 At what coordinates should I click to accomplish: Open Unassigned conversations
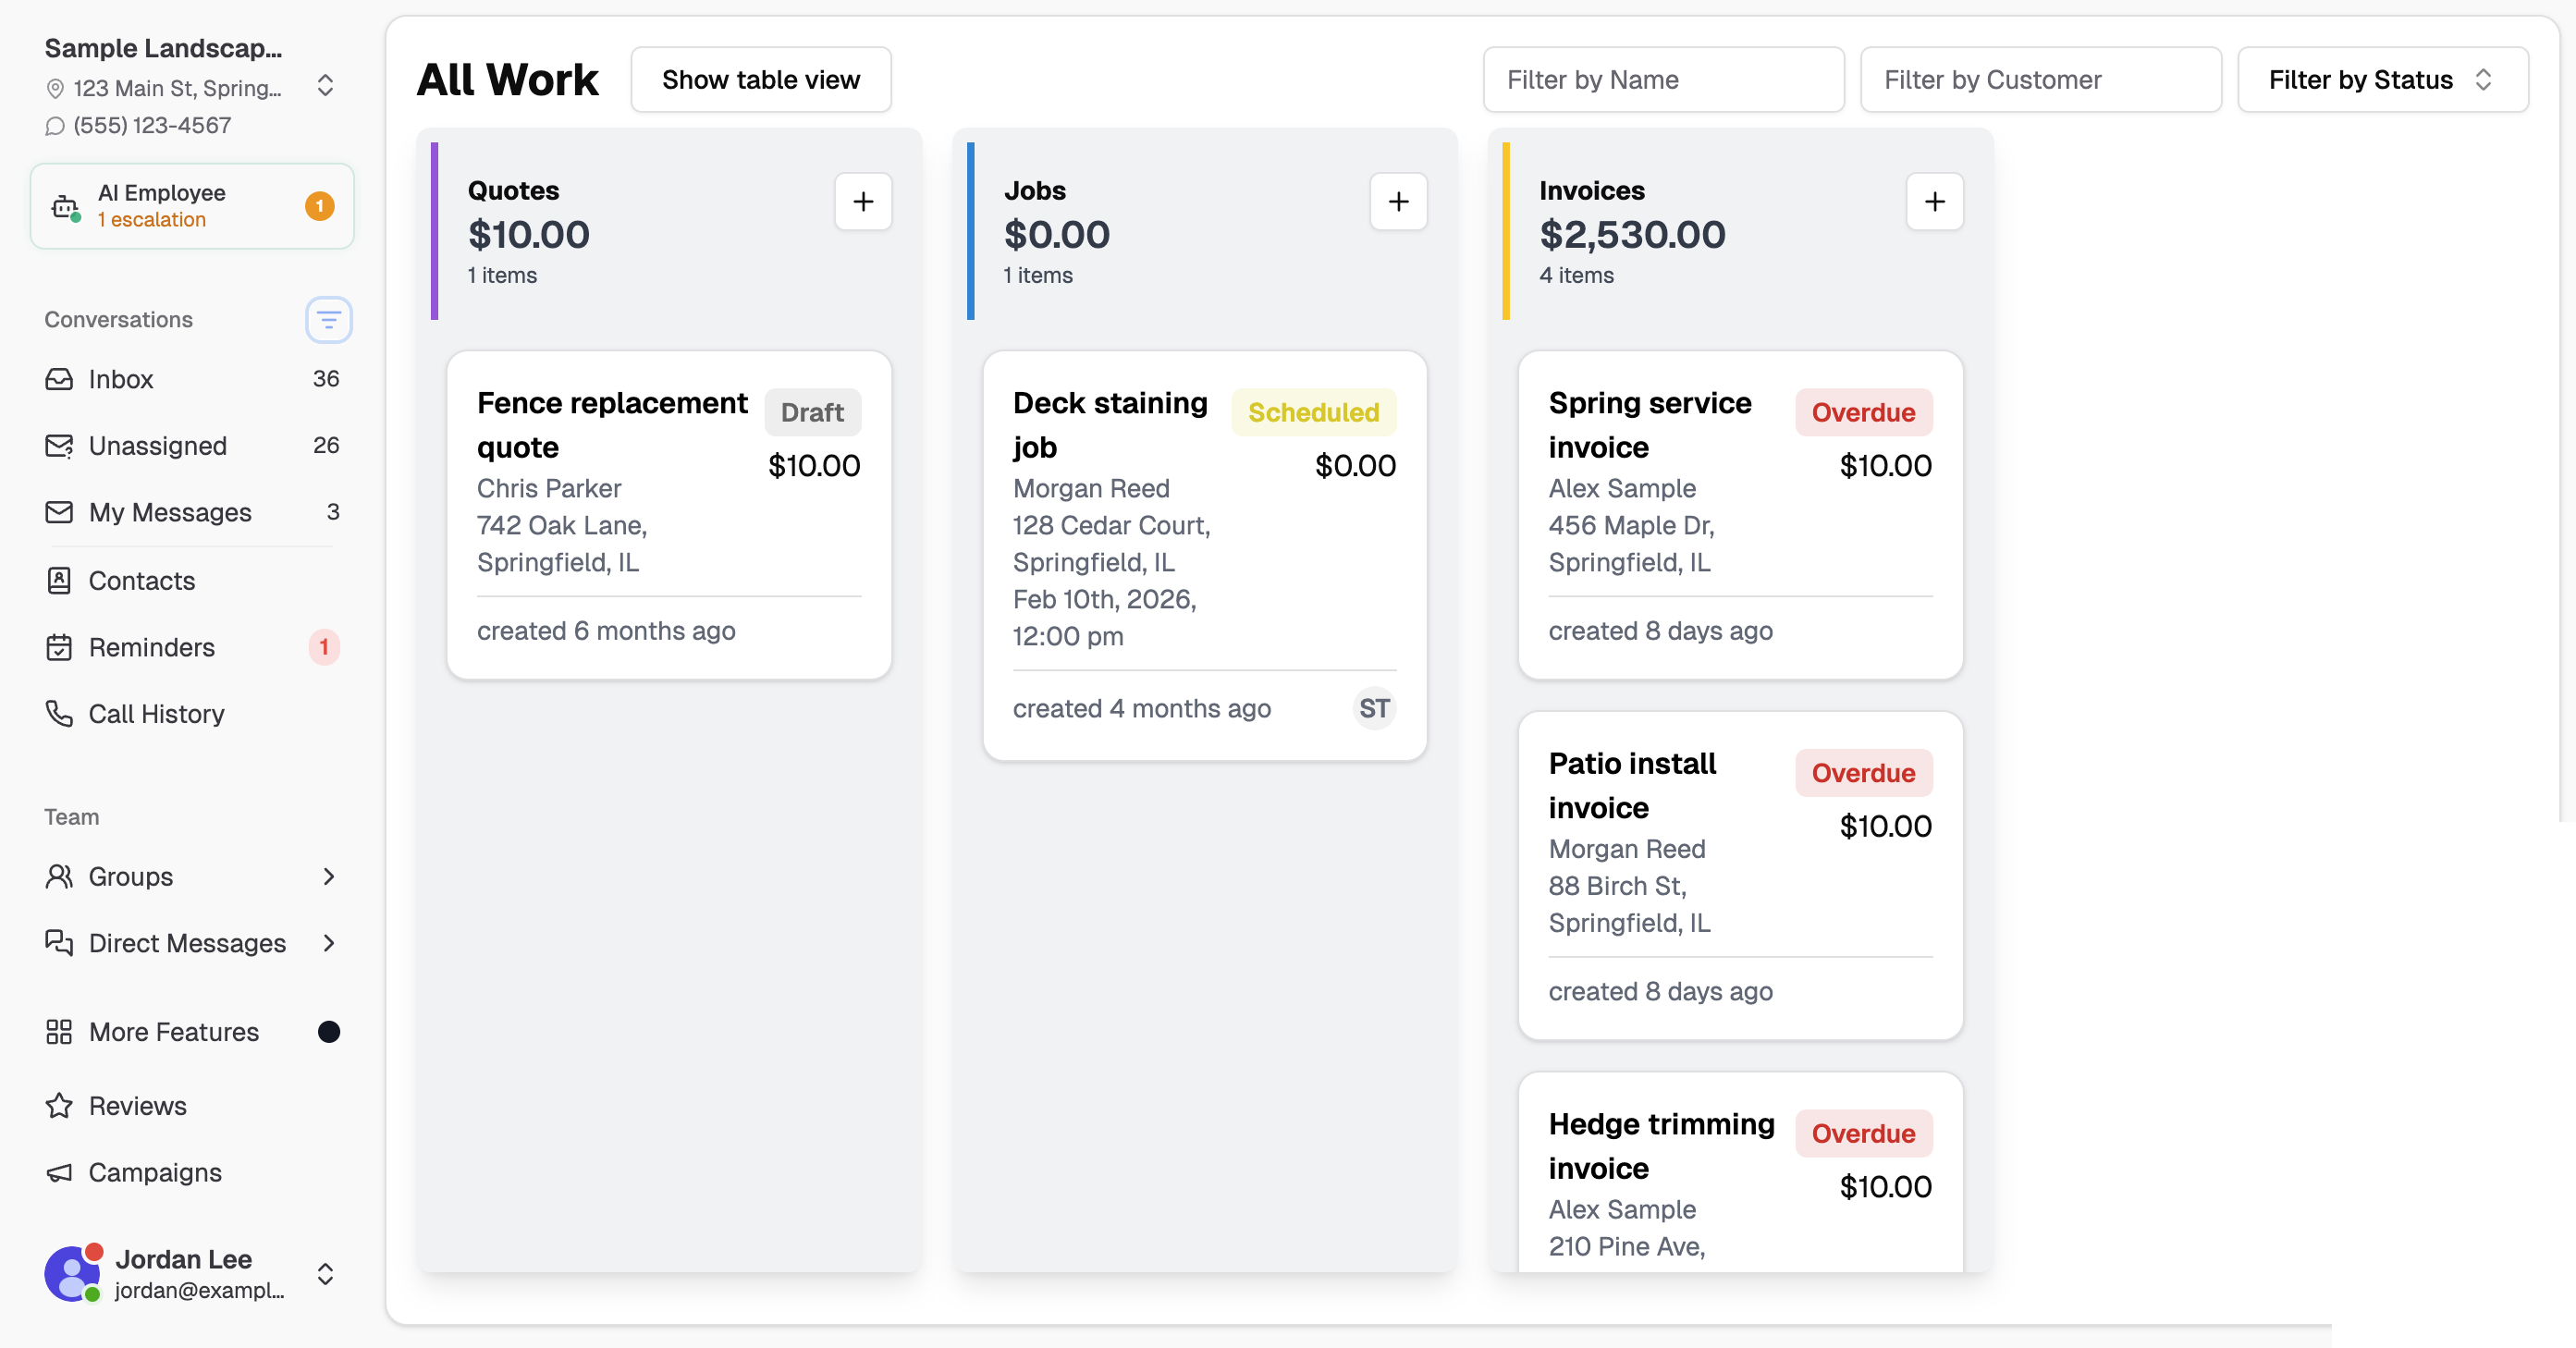(x=192, y=445)
